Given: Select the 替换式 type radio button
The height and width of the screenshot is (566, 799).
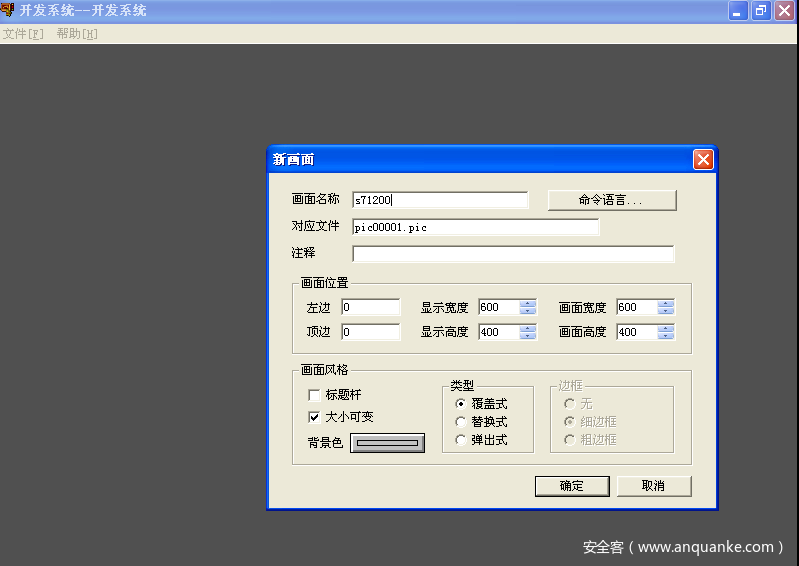Looking at the screenshot, I should [x=461, y=422].
